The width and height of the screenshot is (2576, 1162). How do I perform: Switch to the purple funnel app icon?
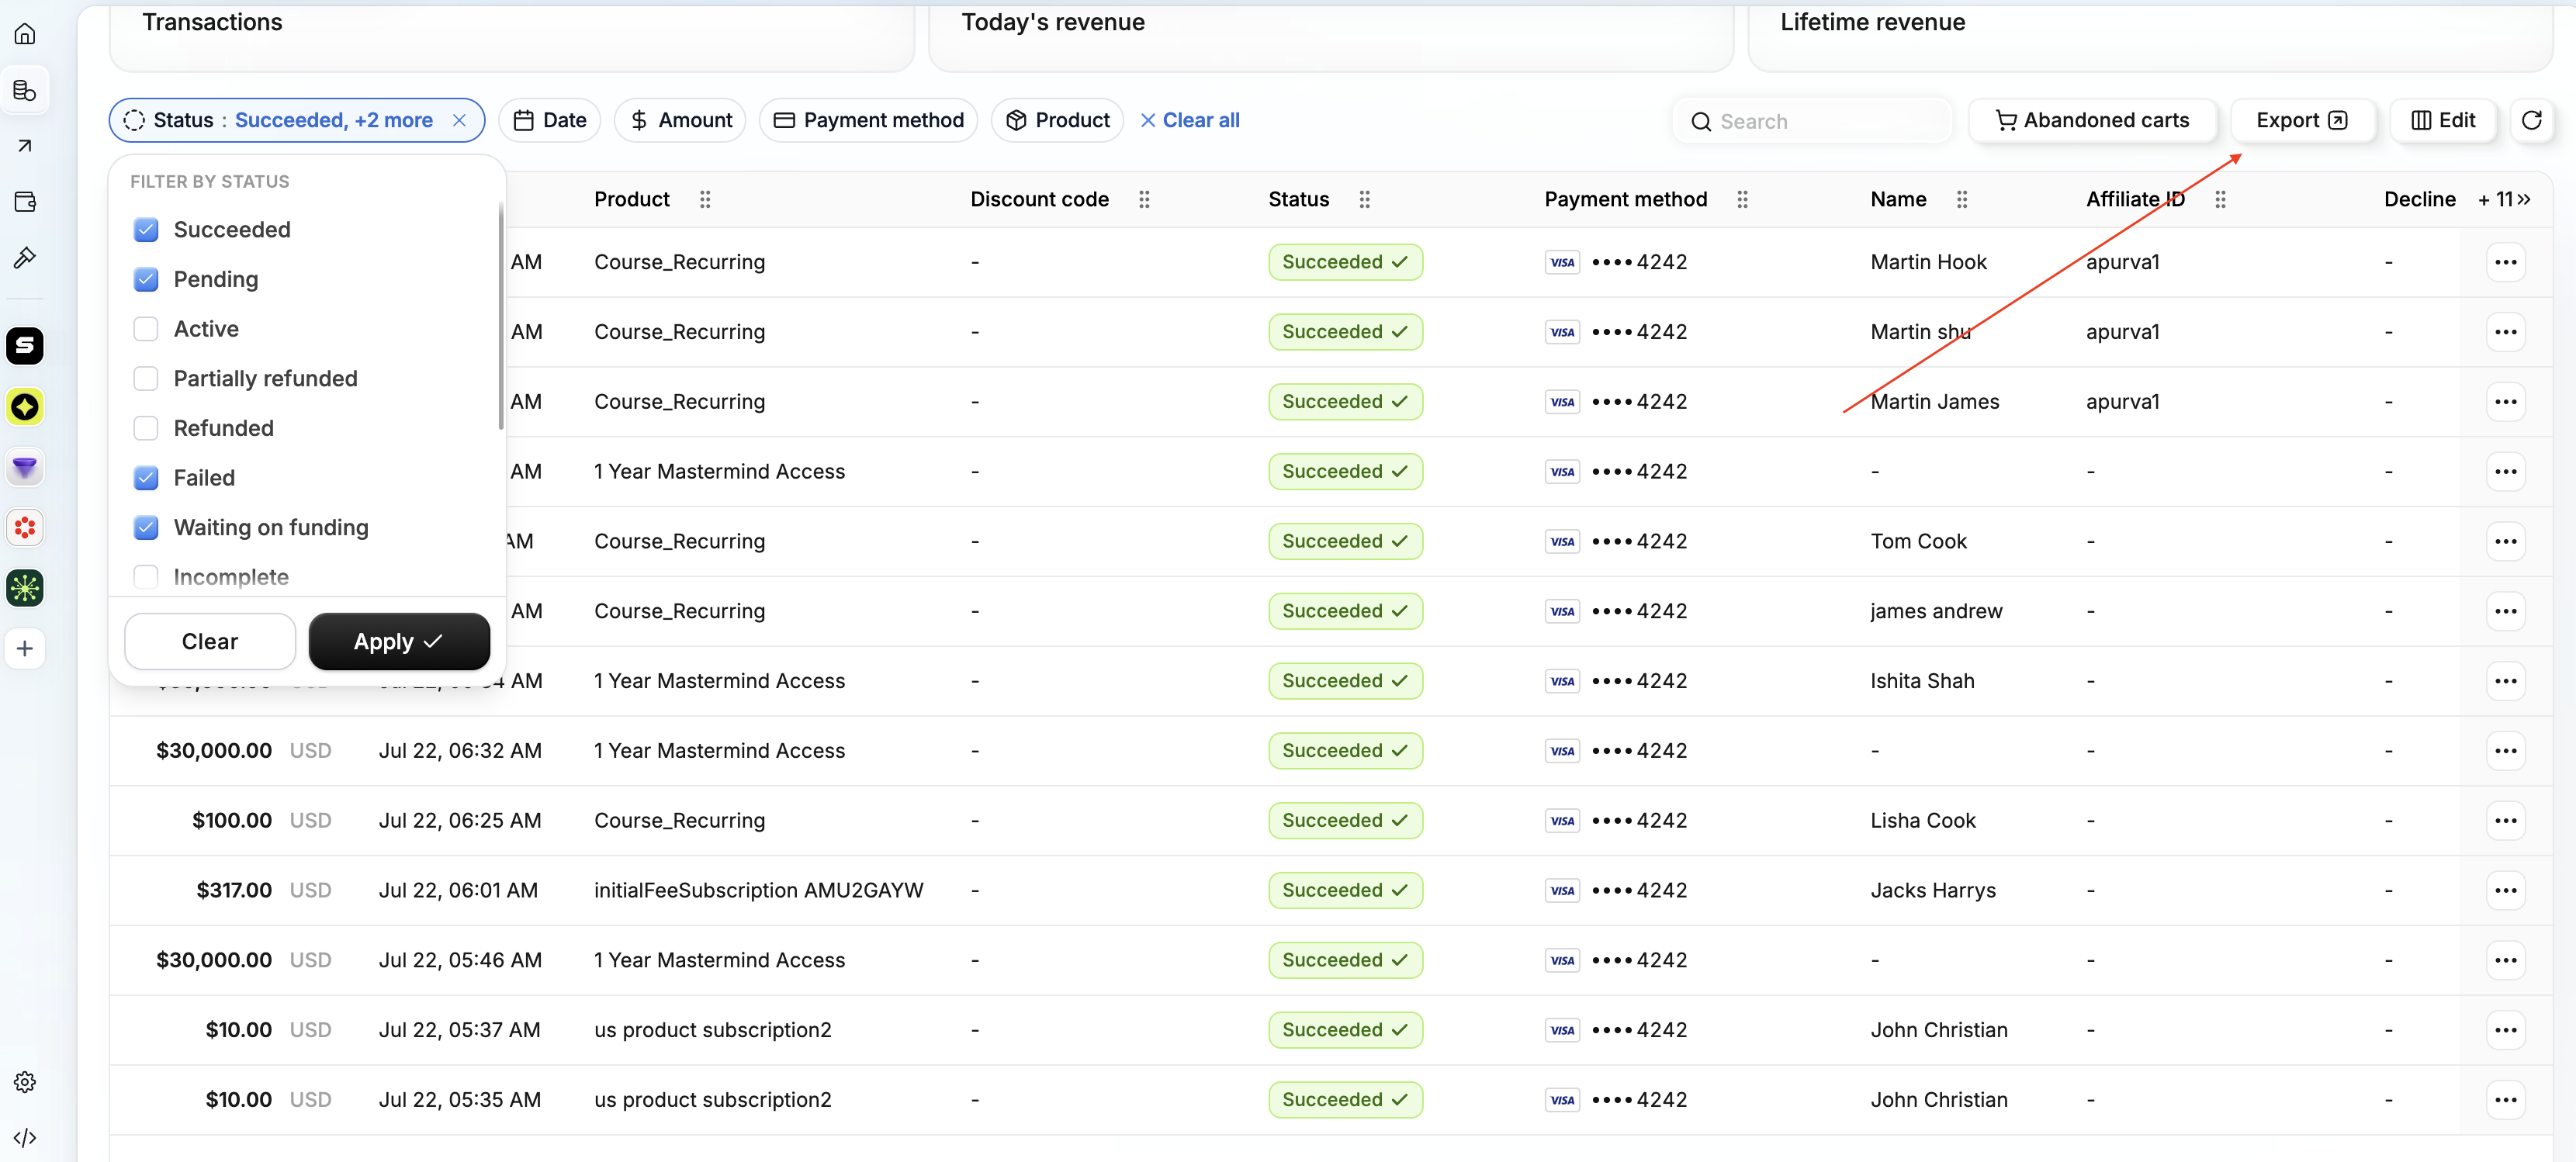click(x=25, y=467)
